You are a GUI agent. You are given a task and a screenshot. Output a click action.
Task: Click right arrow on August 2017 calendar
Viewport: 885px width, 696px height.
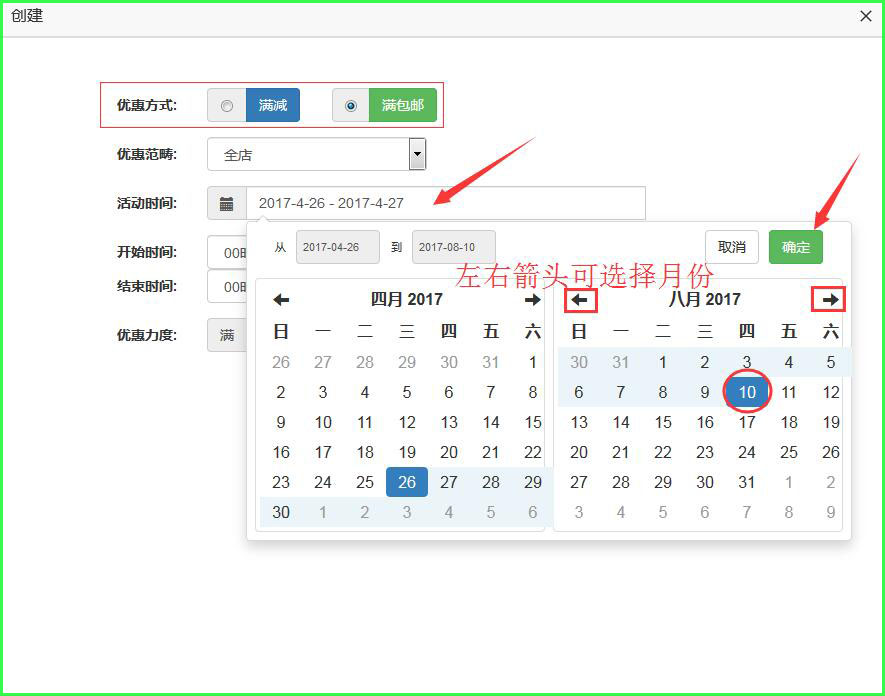coord(829,299)
